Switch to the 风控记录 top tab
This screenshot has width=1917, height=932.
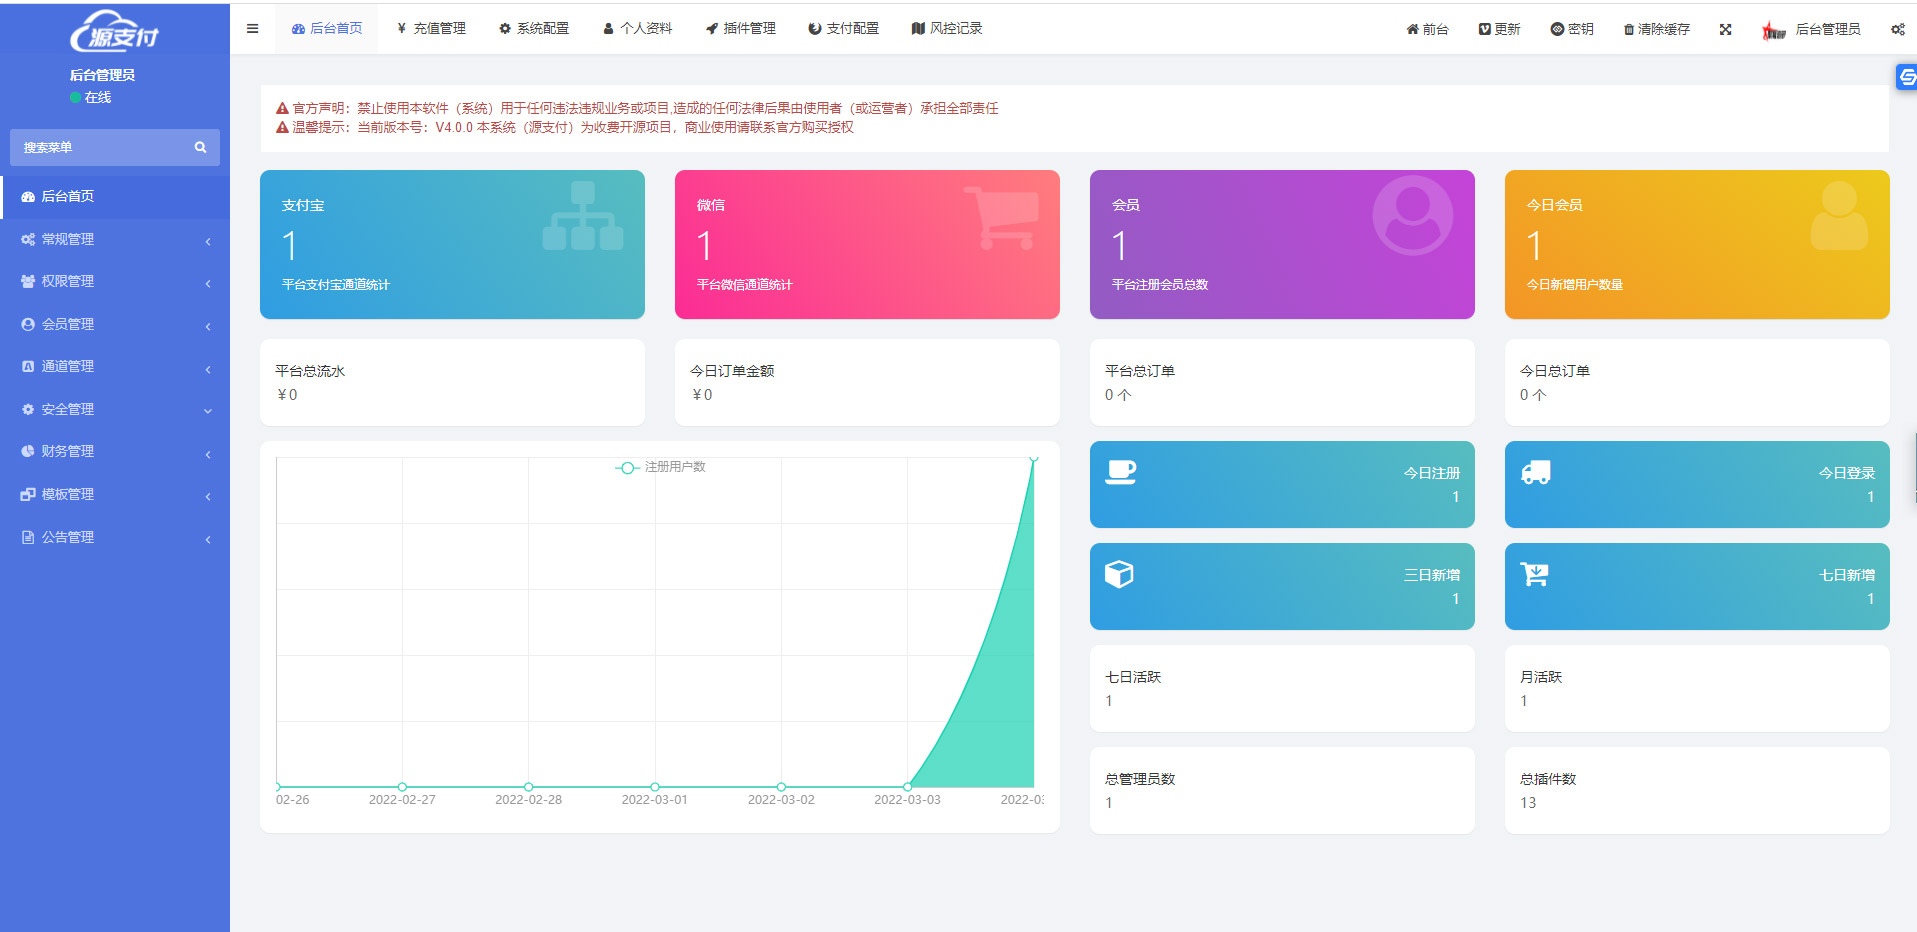click(946, 29)
